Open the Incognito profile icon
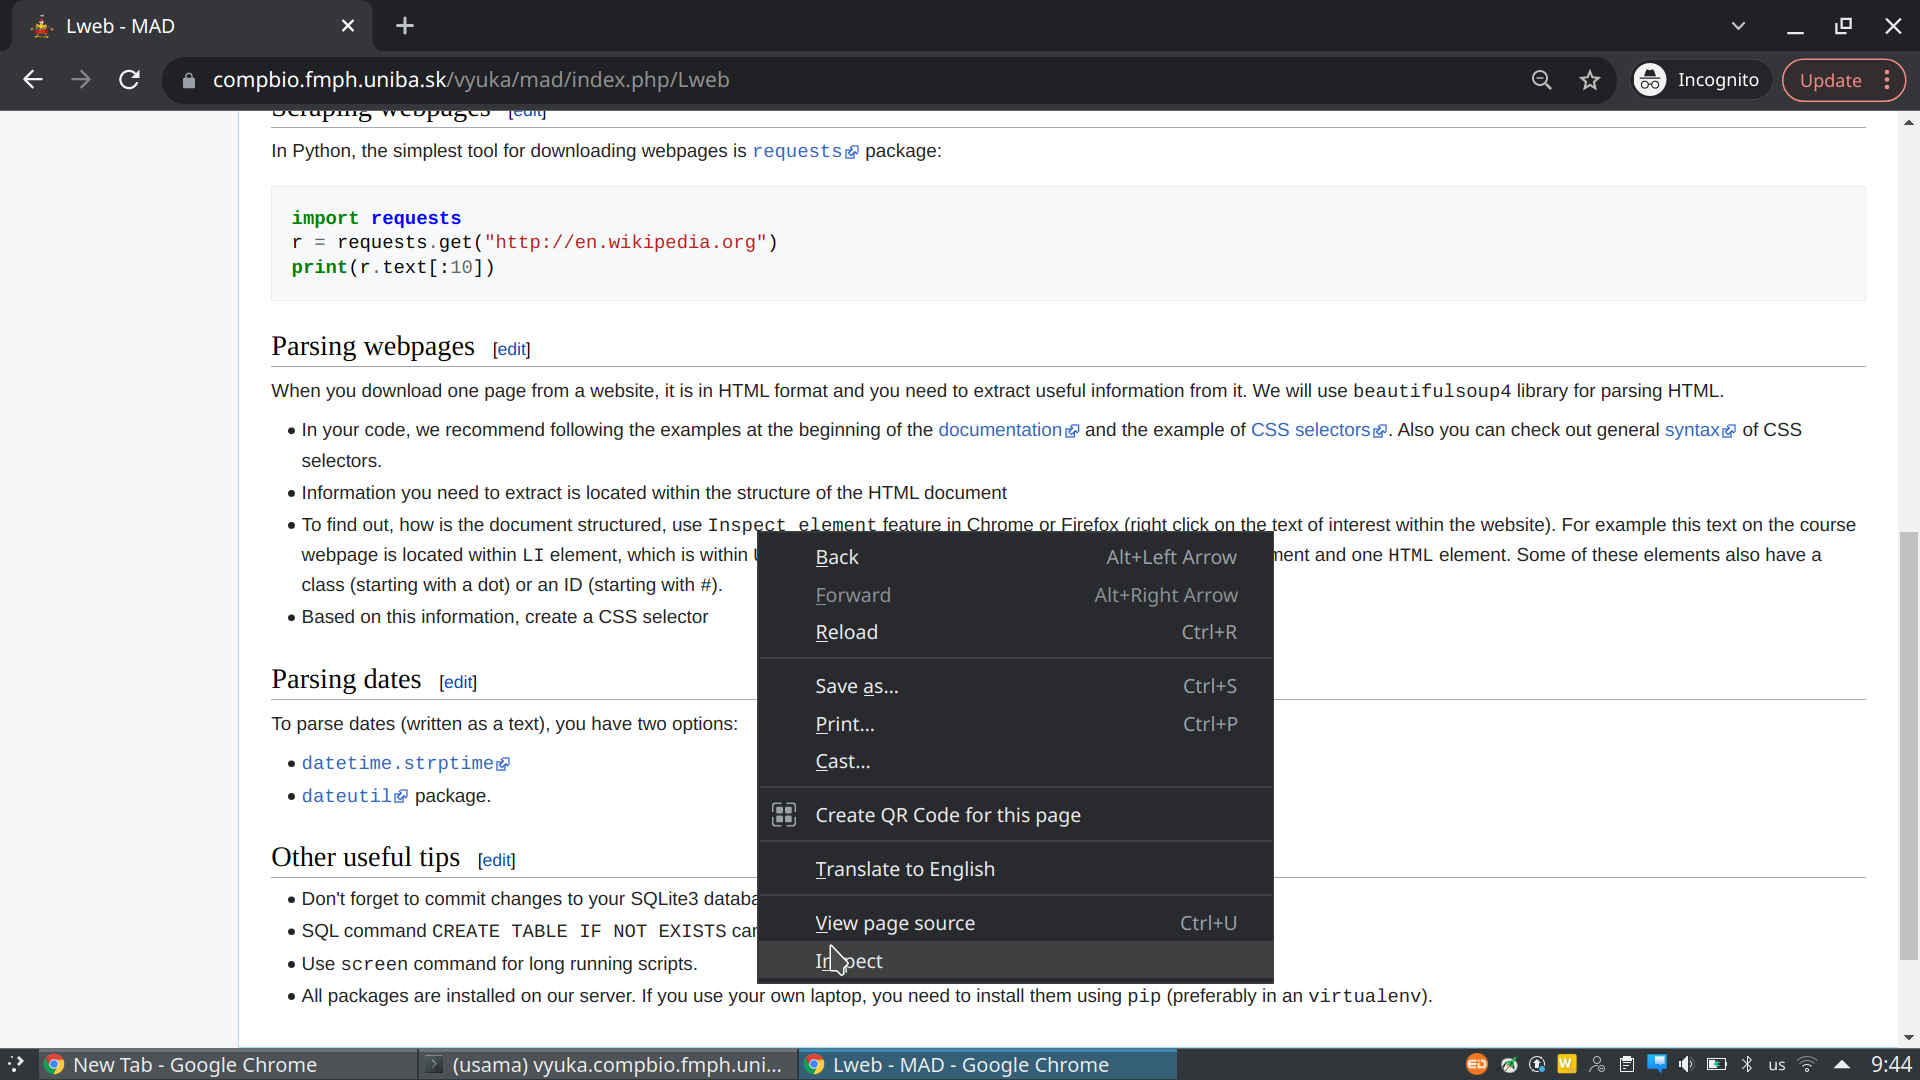The image size is (1920, 1080). (x=1649, y=80)
